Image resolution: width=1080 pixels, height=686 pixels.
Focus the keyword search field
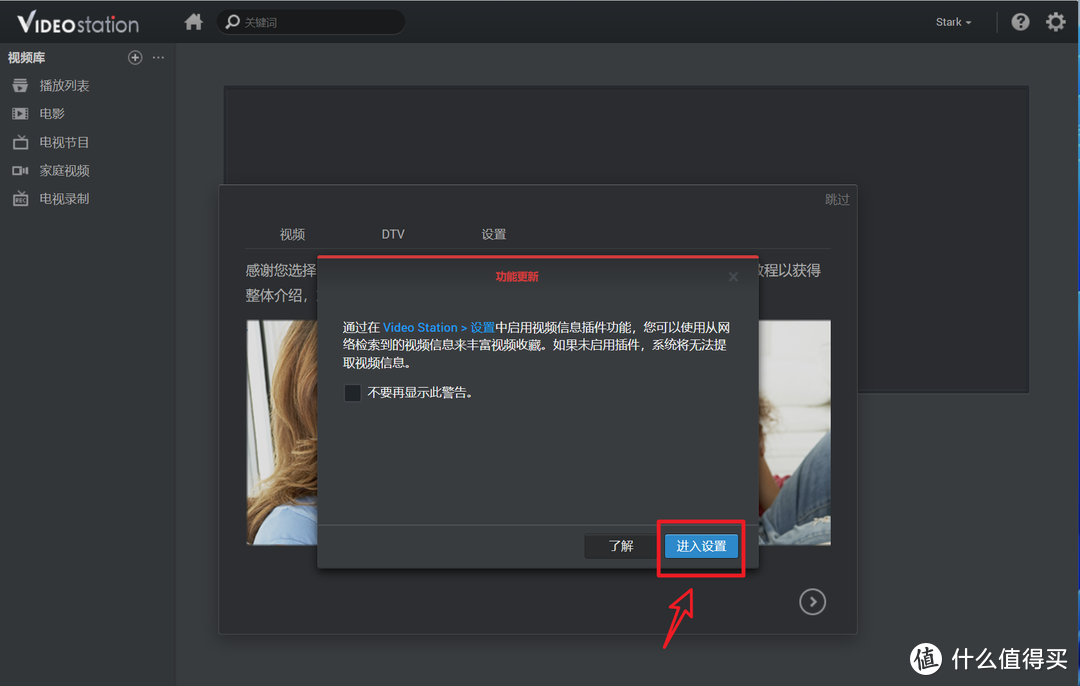(x=311, y=22)
